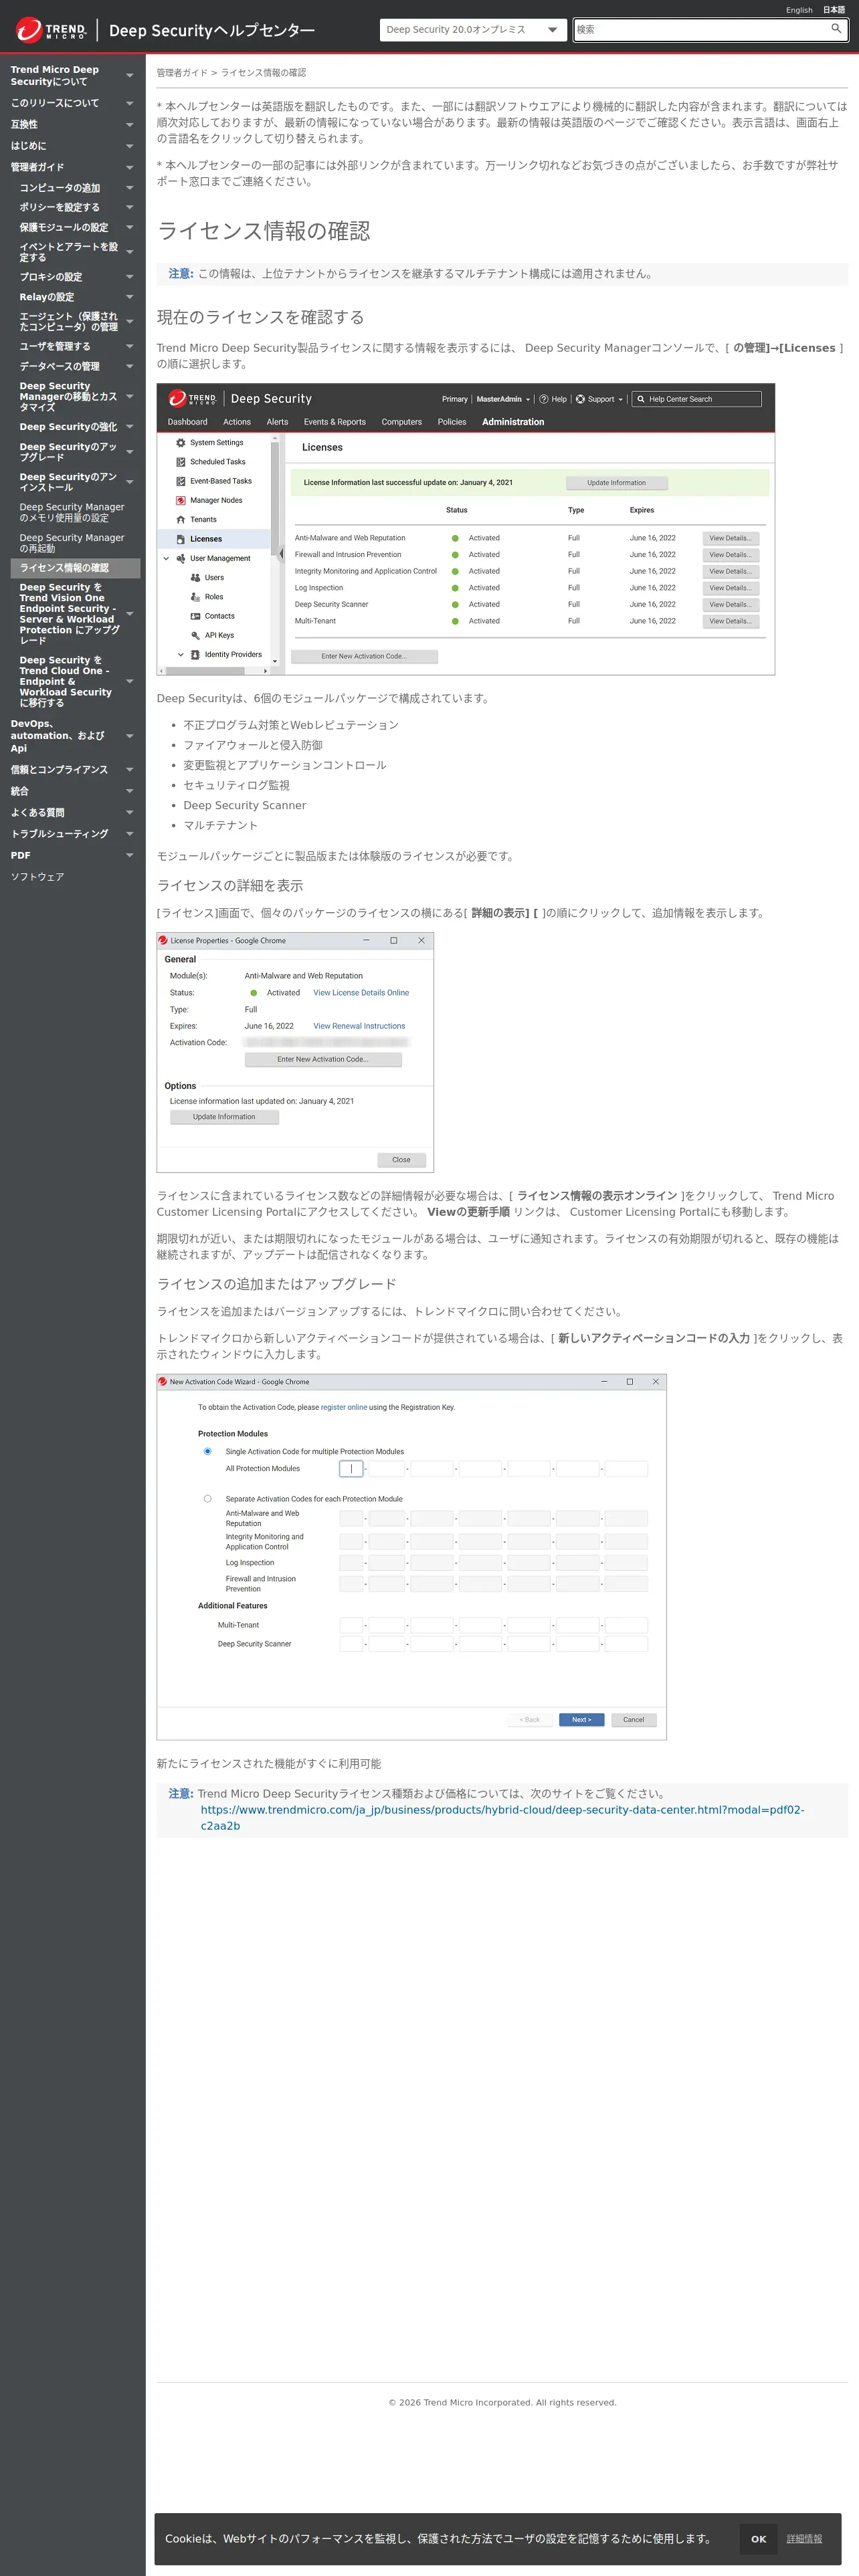Expand the プロキシの設定 arrow
This screenshot has height=2576, width=859.
[130, 277]
